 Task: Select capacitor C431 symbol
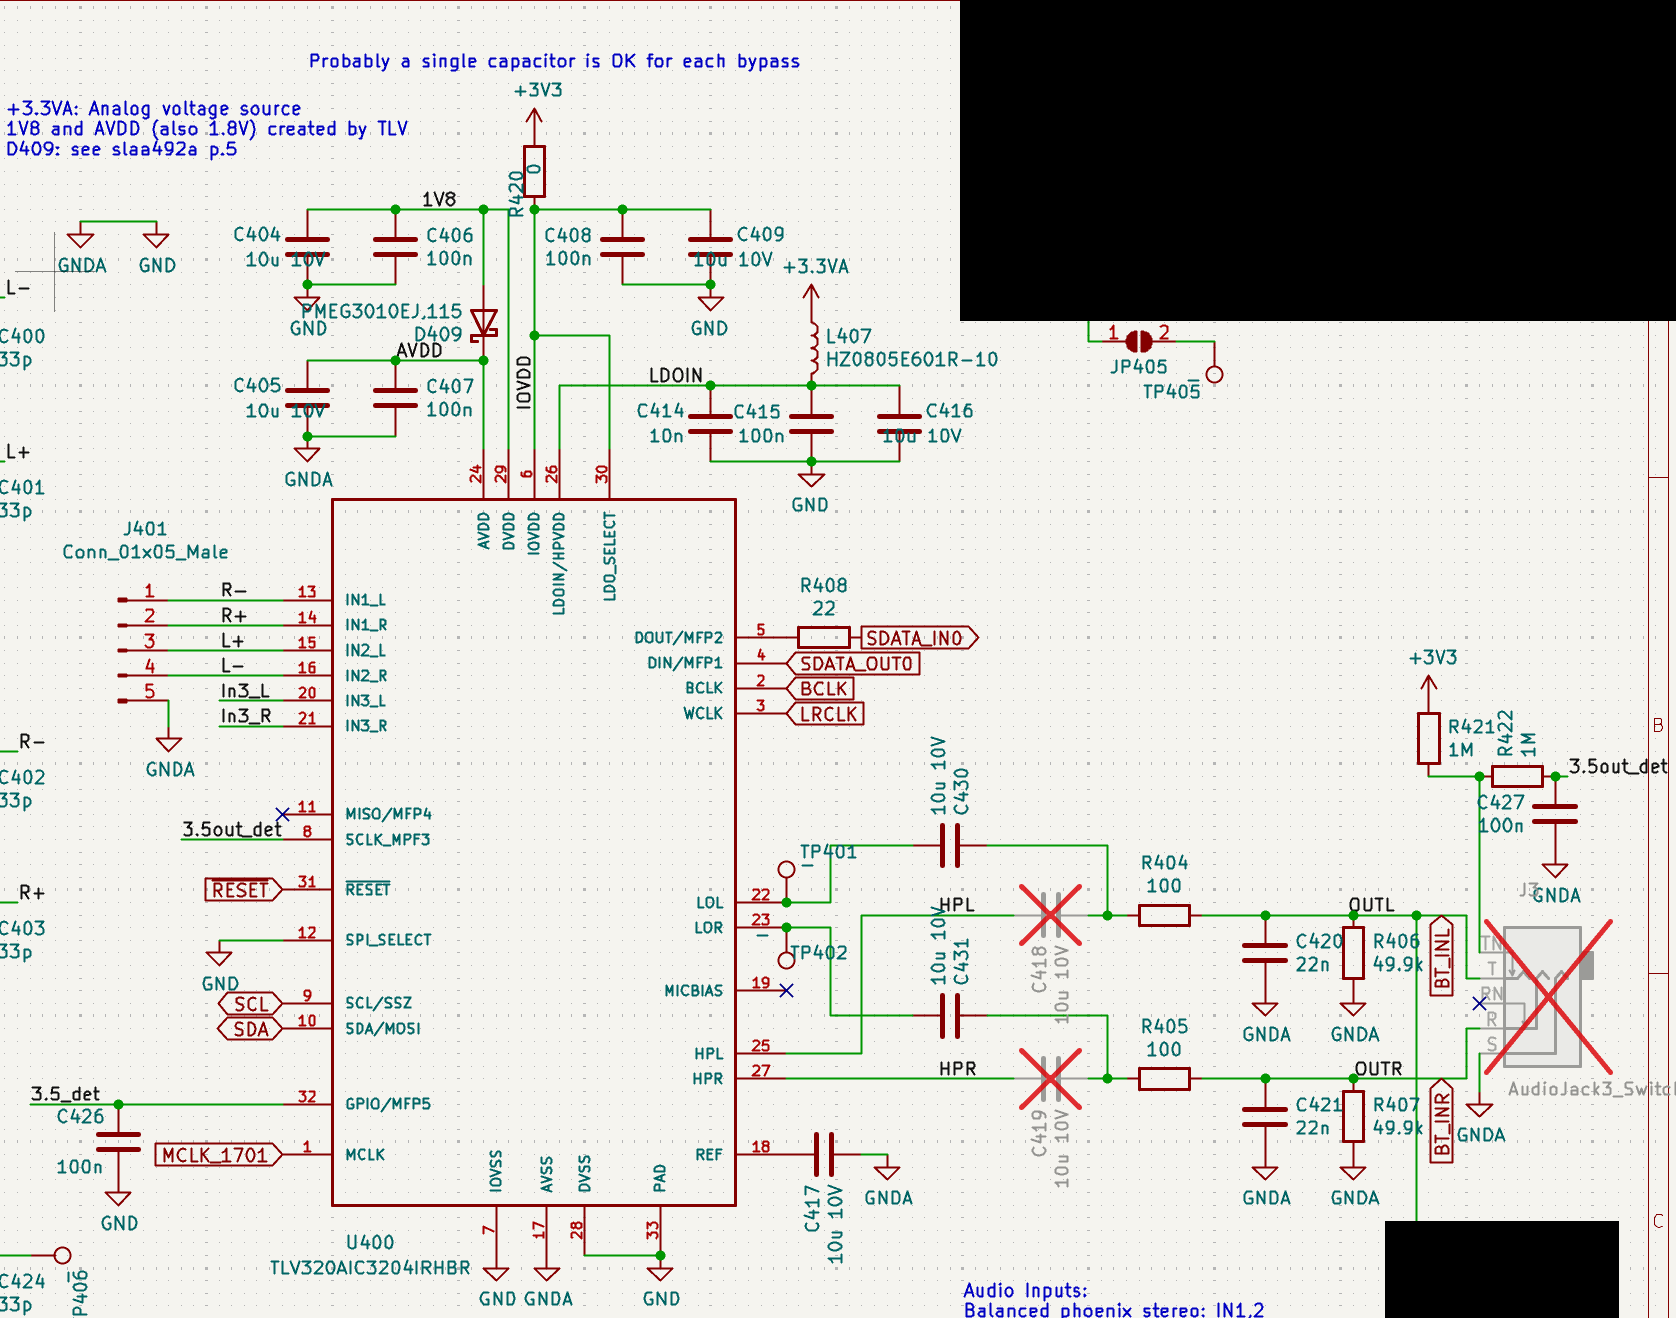click(950, 1016)
